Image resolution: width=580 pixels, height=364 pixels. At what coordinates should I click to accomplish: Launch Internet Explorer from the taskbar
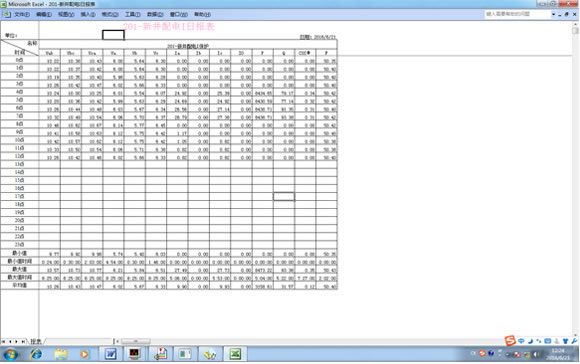coord(36,354)
